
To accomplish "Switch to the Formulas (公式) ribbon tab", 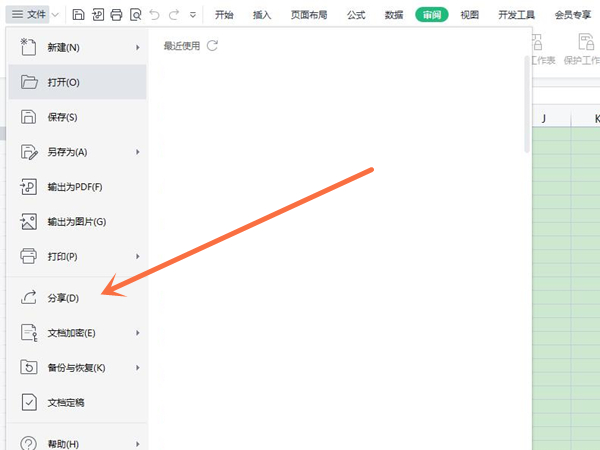I will click(355, 15).
